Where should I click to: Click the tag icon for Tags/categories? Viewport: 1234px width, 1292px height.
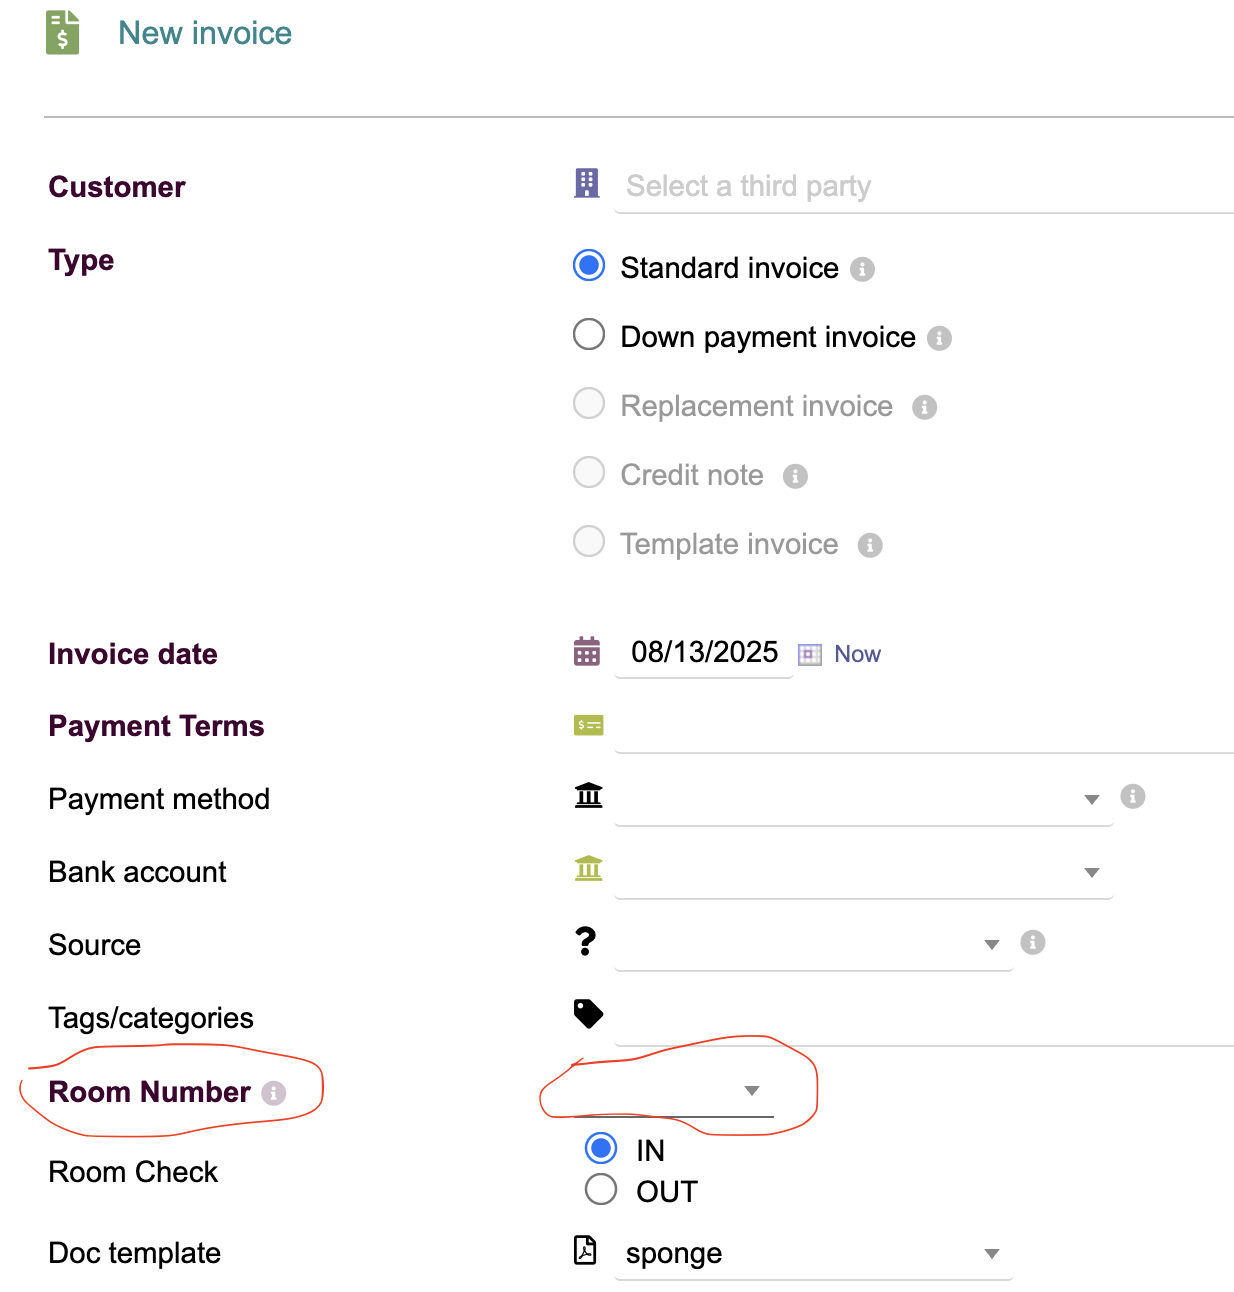pos(588,1013)
